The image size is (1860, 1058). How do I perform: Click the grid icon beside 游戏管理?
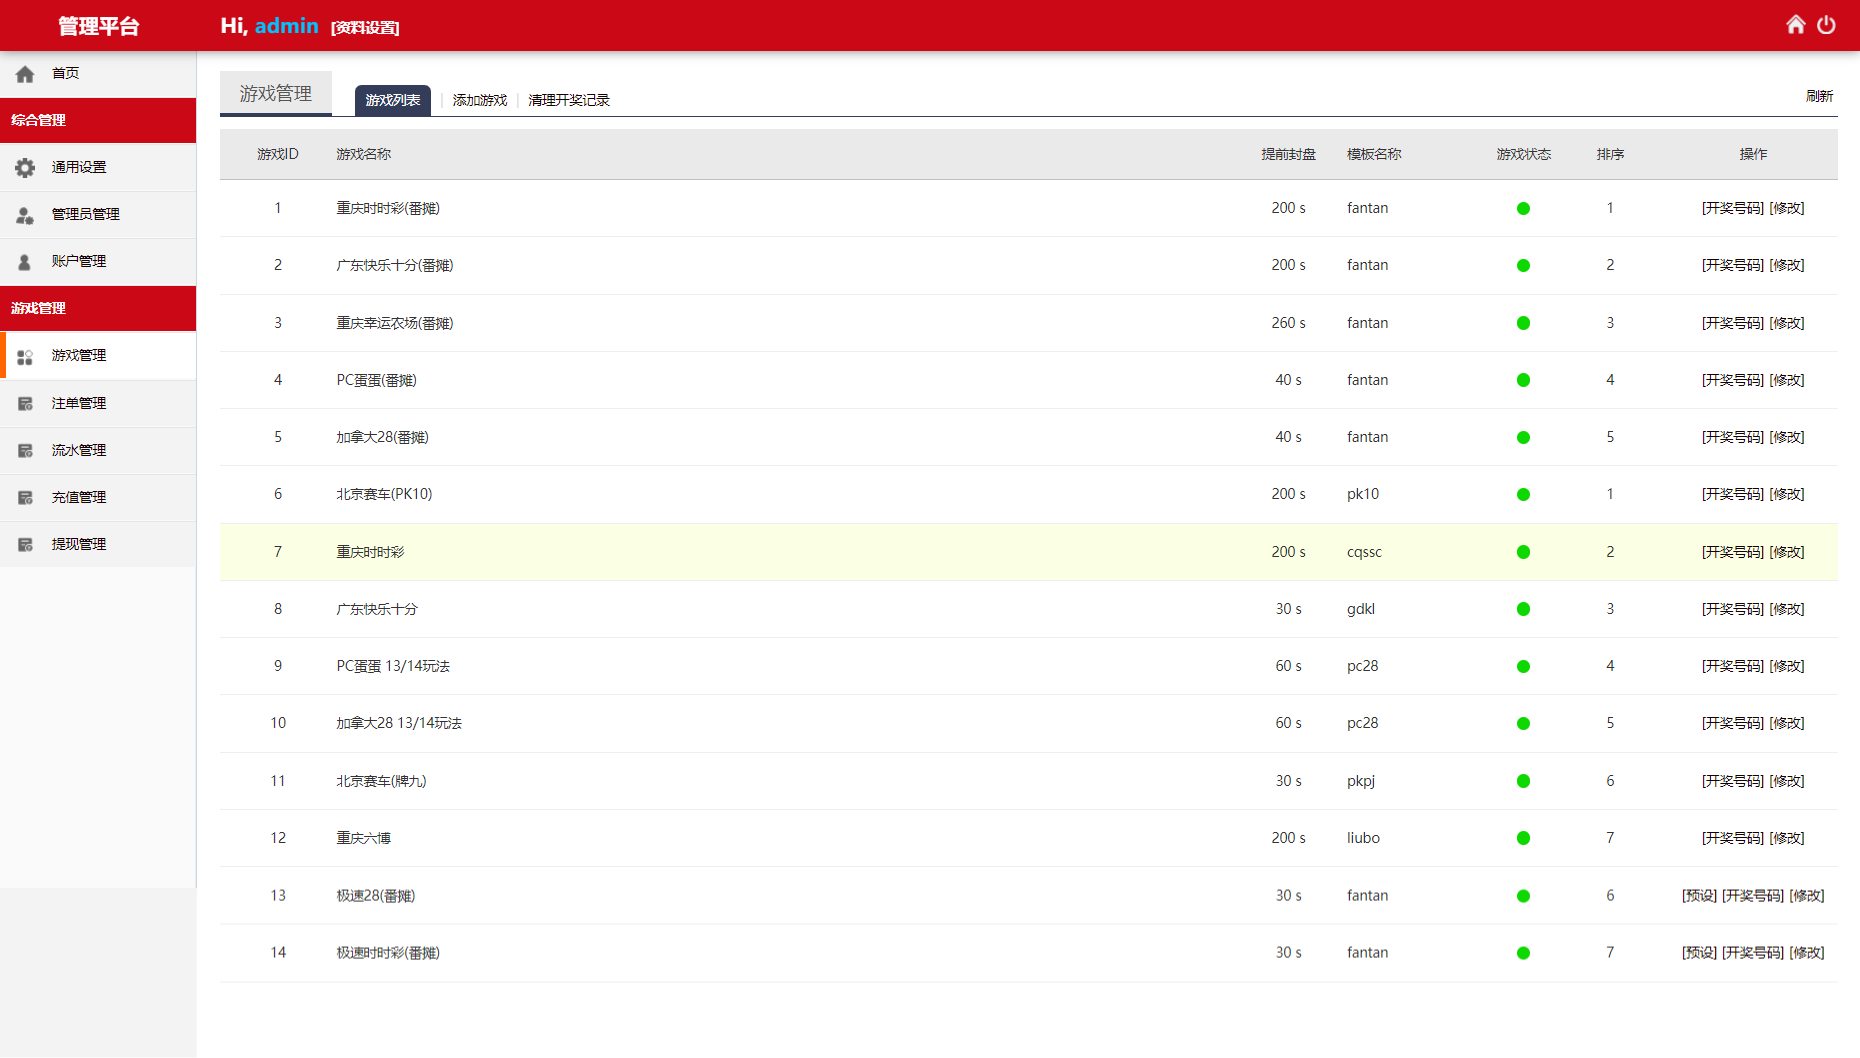pyautogui.click(x=25, y=356)
